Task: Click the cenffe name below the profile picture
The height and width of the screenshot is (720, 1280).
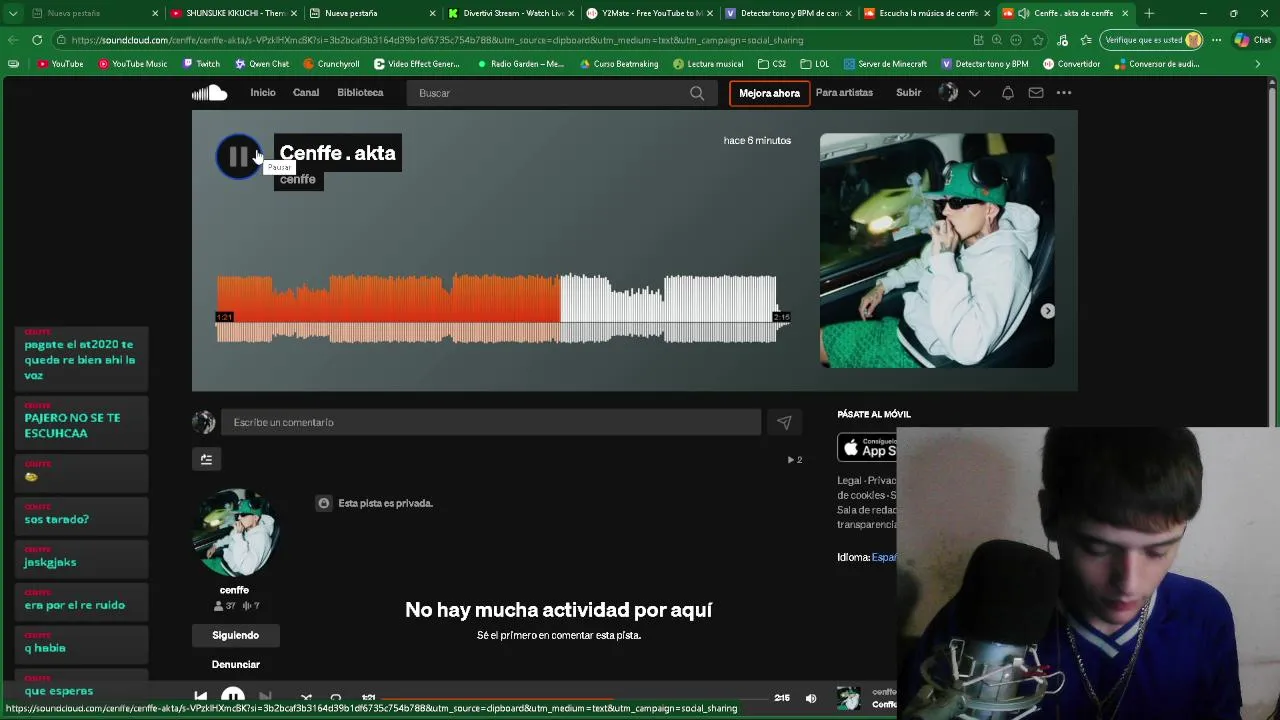Action: pyautogui.click(x=234, y=590)
